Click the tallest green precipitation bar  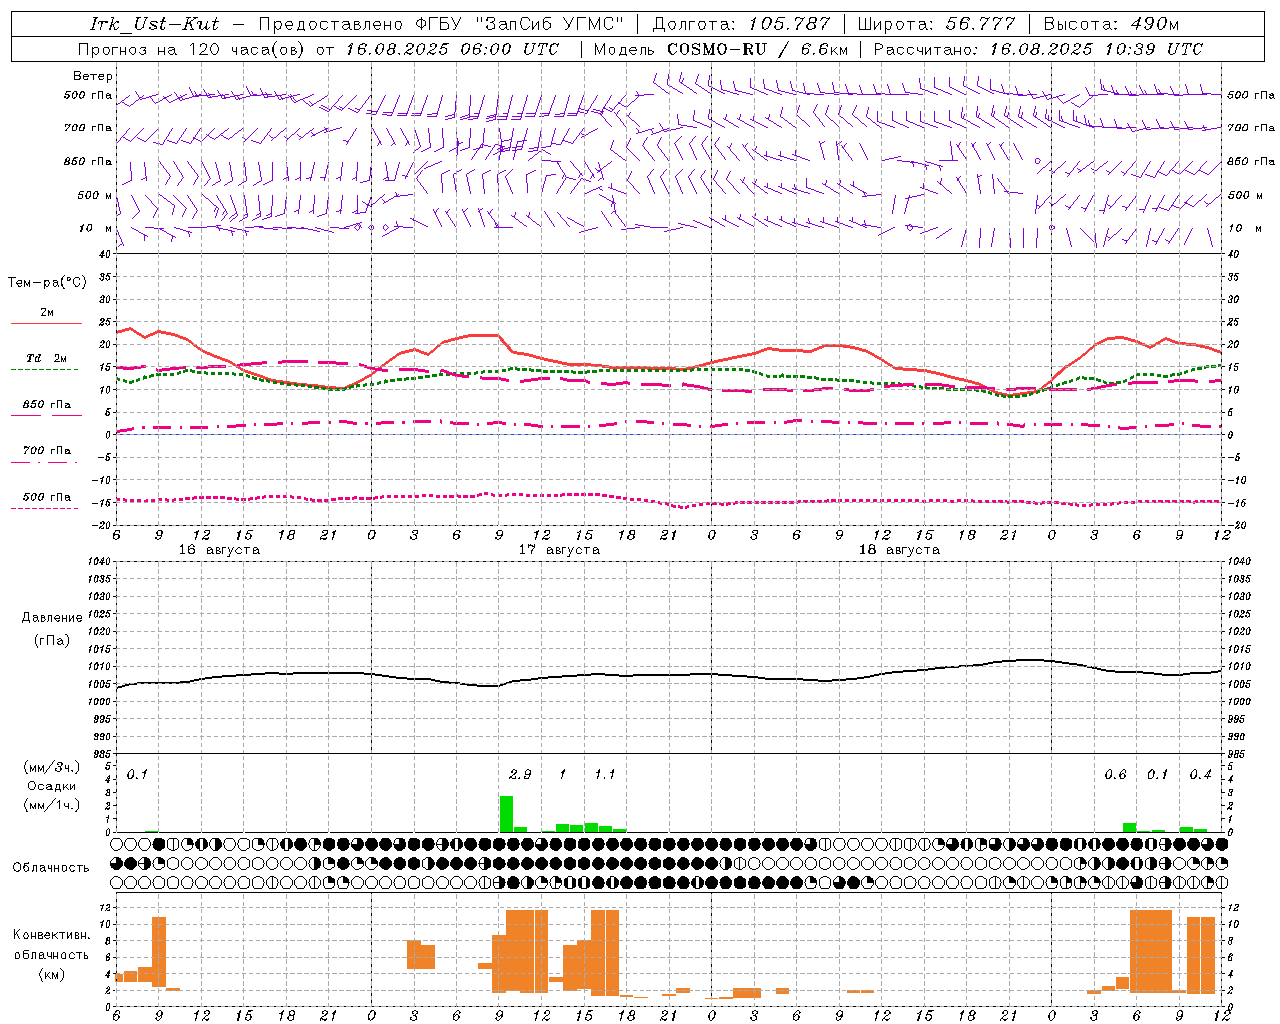pos(506,814)
